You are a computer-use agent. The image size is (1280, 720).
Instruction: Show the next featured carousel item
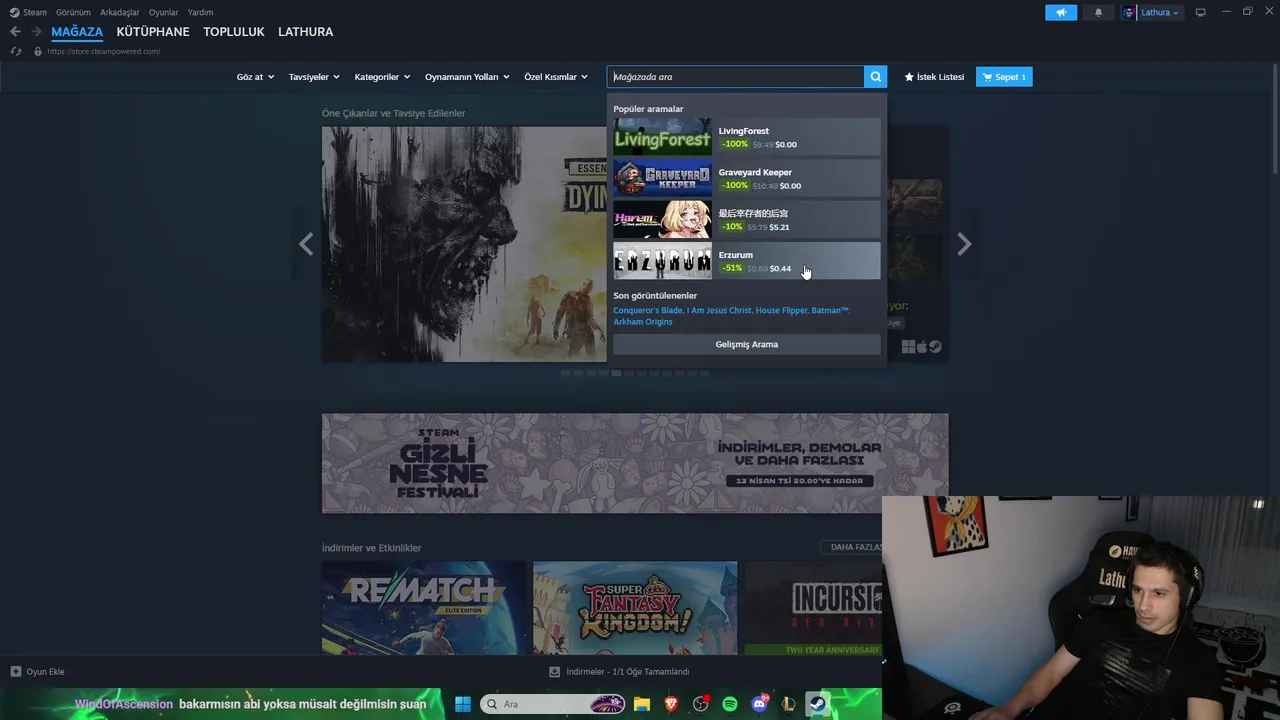click(x=964, y=244)
